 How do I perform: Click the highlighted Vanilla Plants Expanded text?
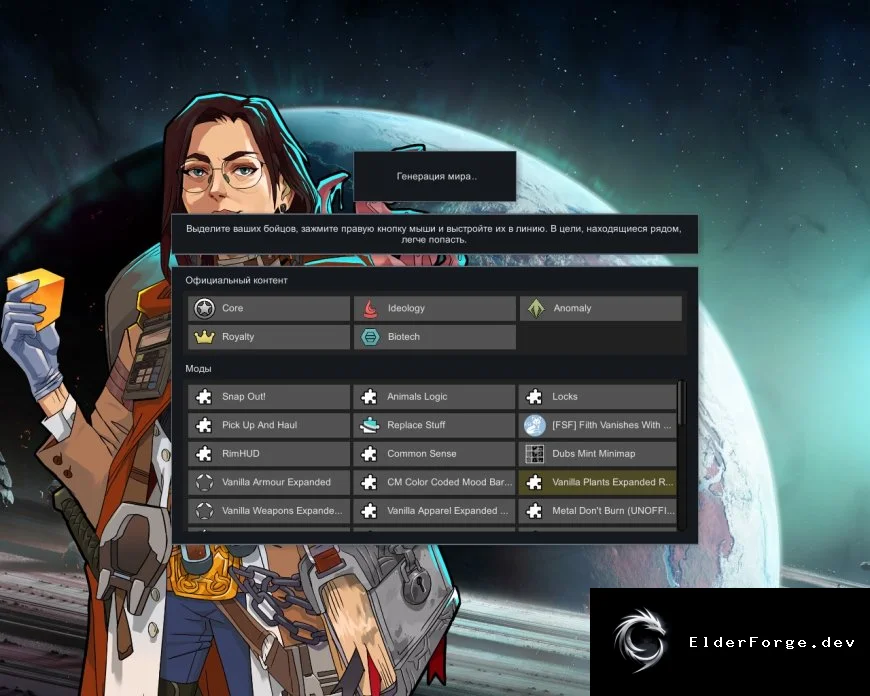pyautogui.click(x=613, y=482)
